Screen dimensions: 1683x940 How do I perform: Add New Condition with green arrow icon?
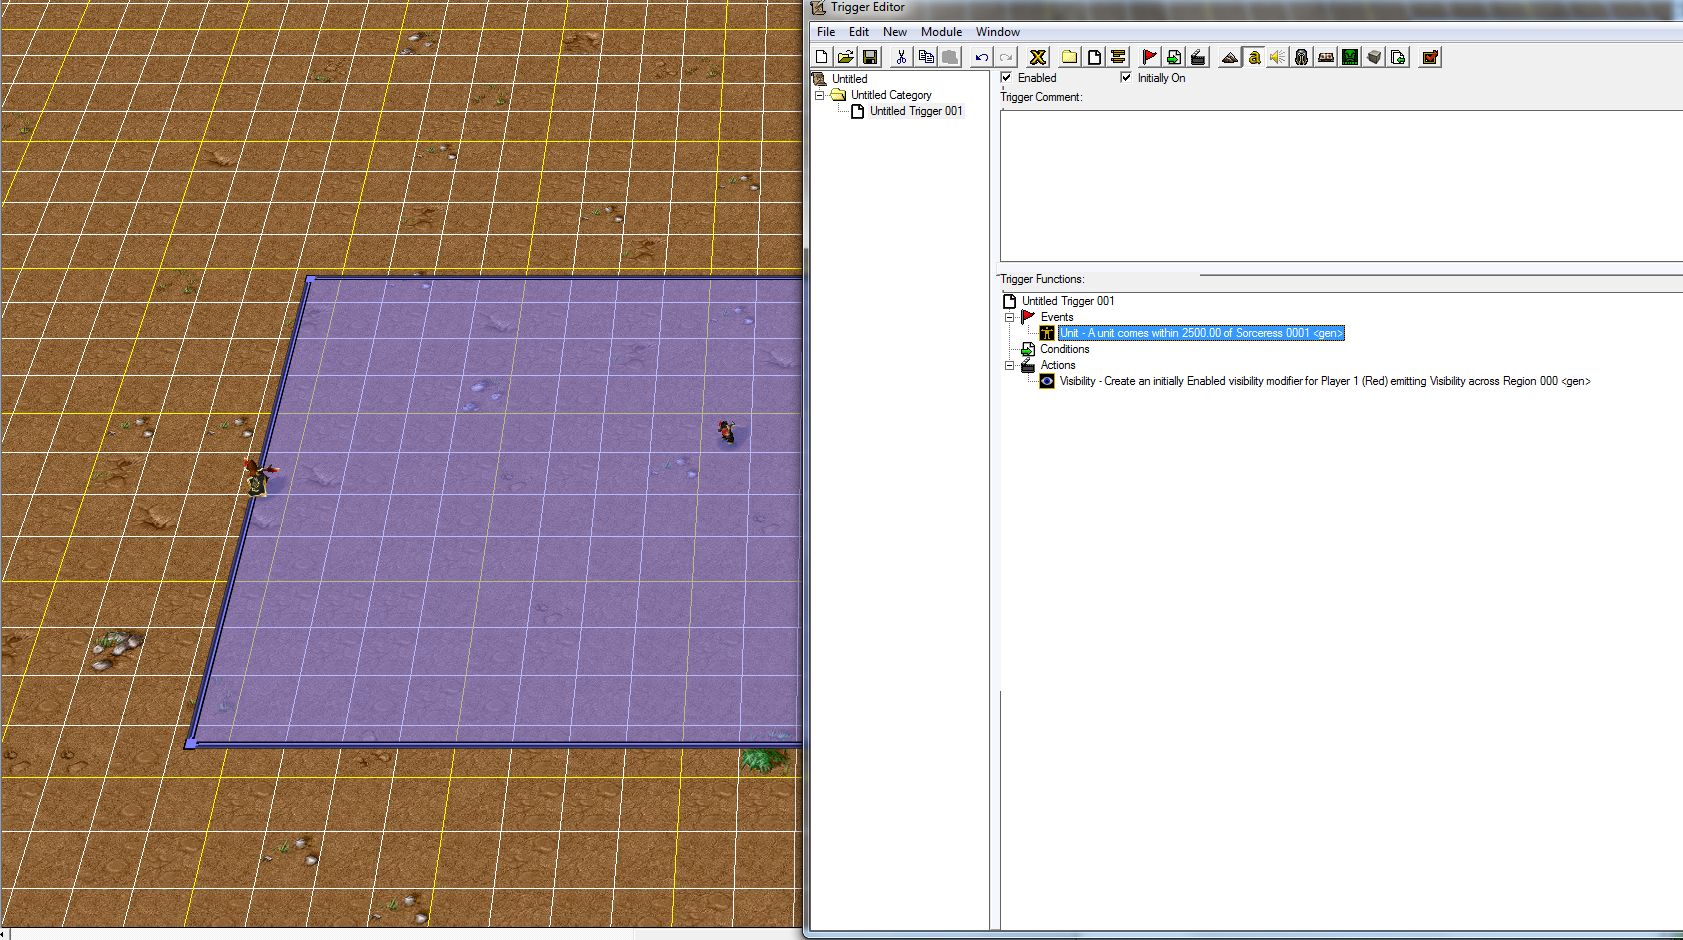(1174, 57)
